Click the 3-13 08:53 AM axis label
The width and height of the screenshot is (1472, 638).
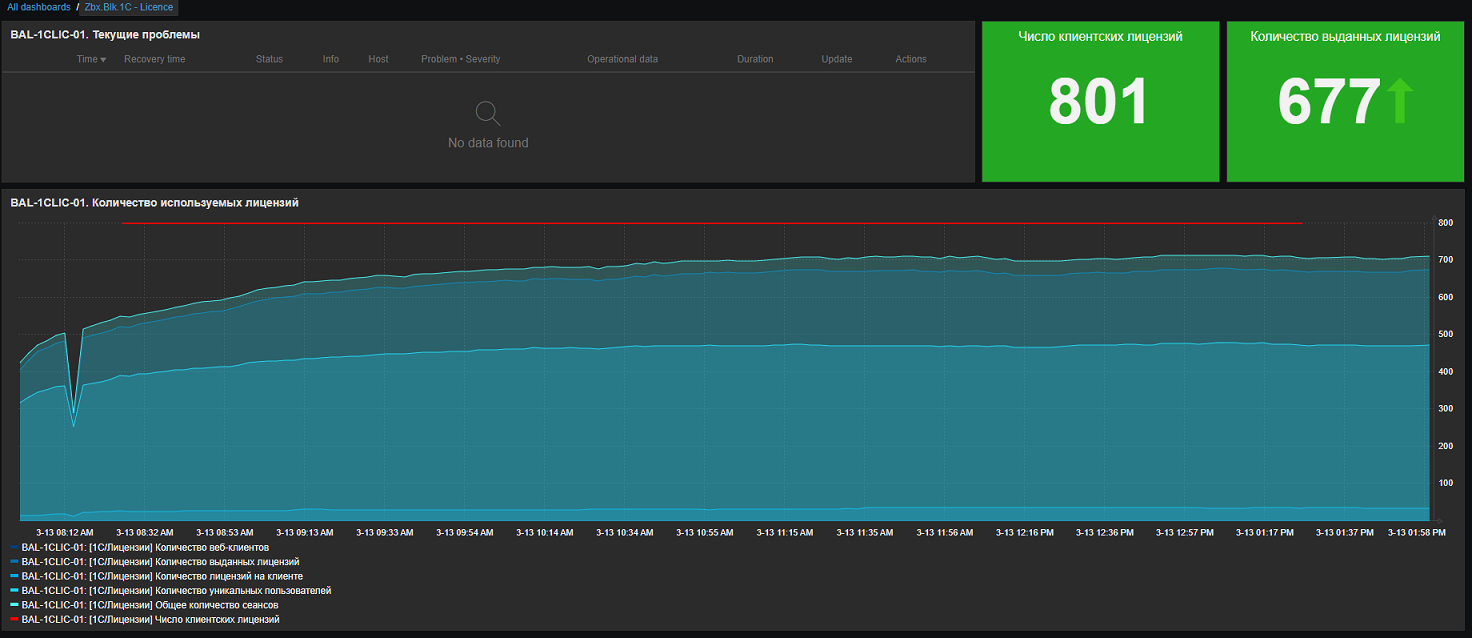(x=224, y=533)
